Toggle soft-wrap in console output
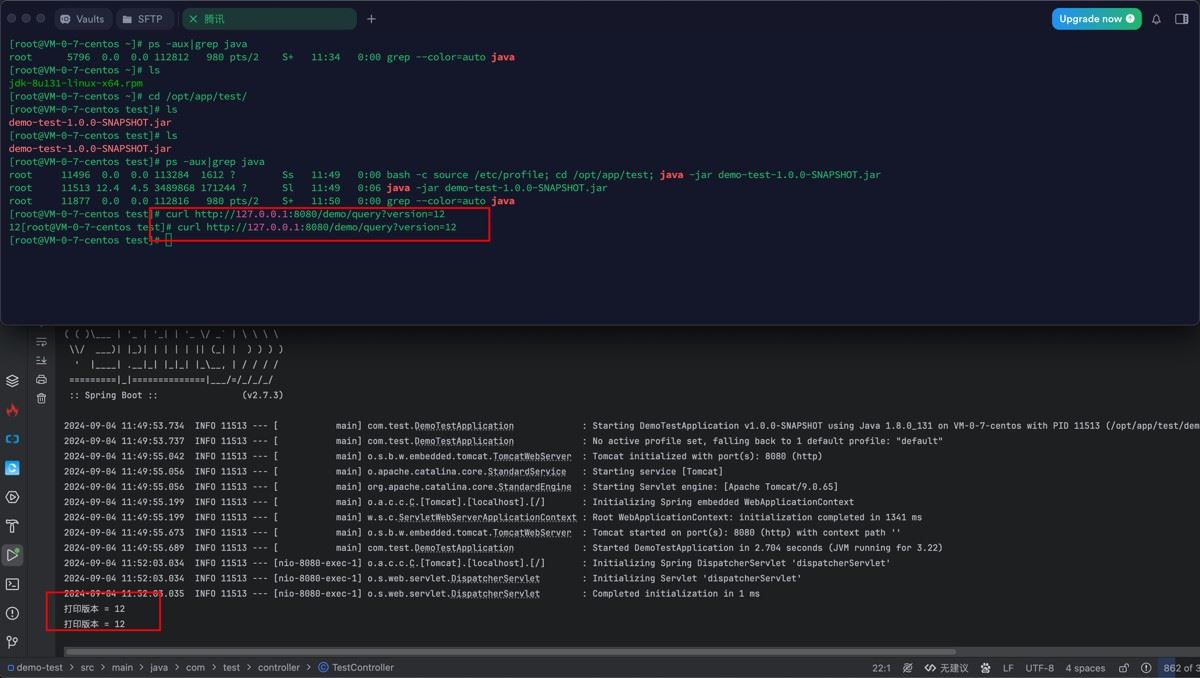 [41, 342]
